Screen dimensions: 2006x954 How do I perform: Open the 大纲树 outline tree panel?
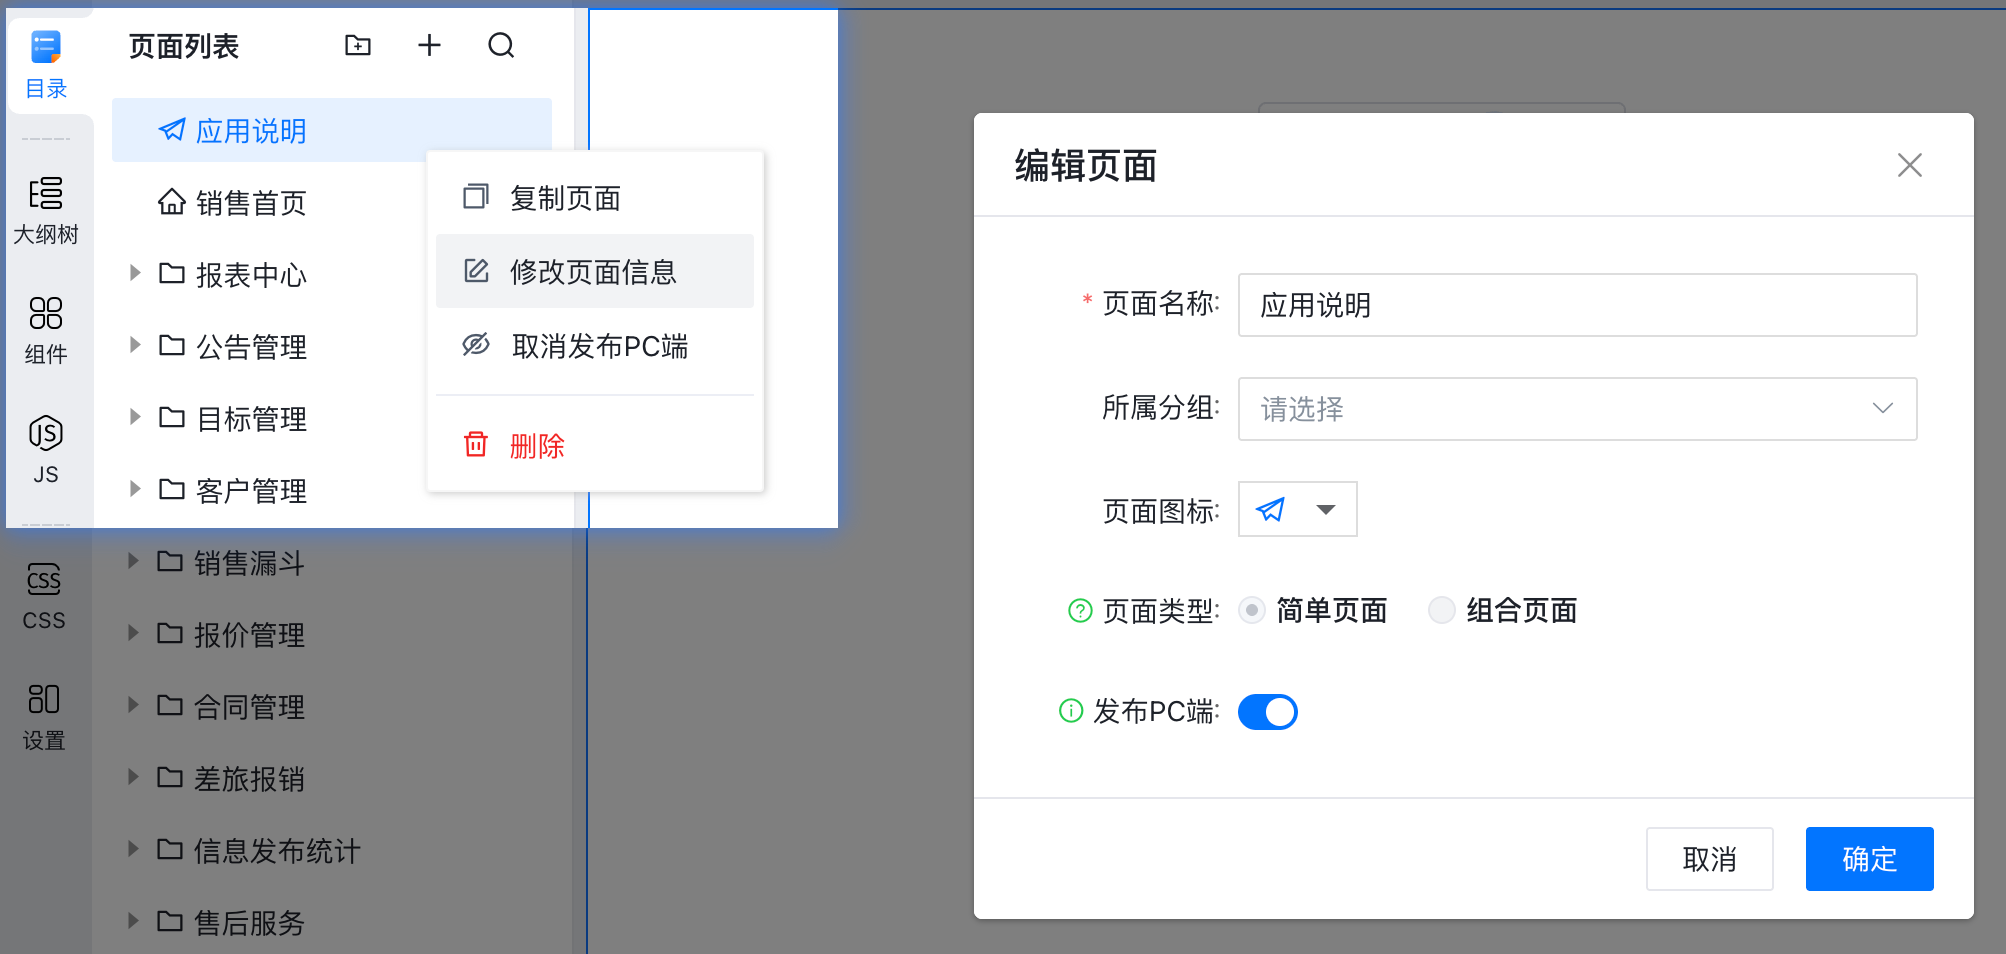(x=46, y=210)
